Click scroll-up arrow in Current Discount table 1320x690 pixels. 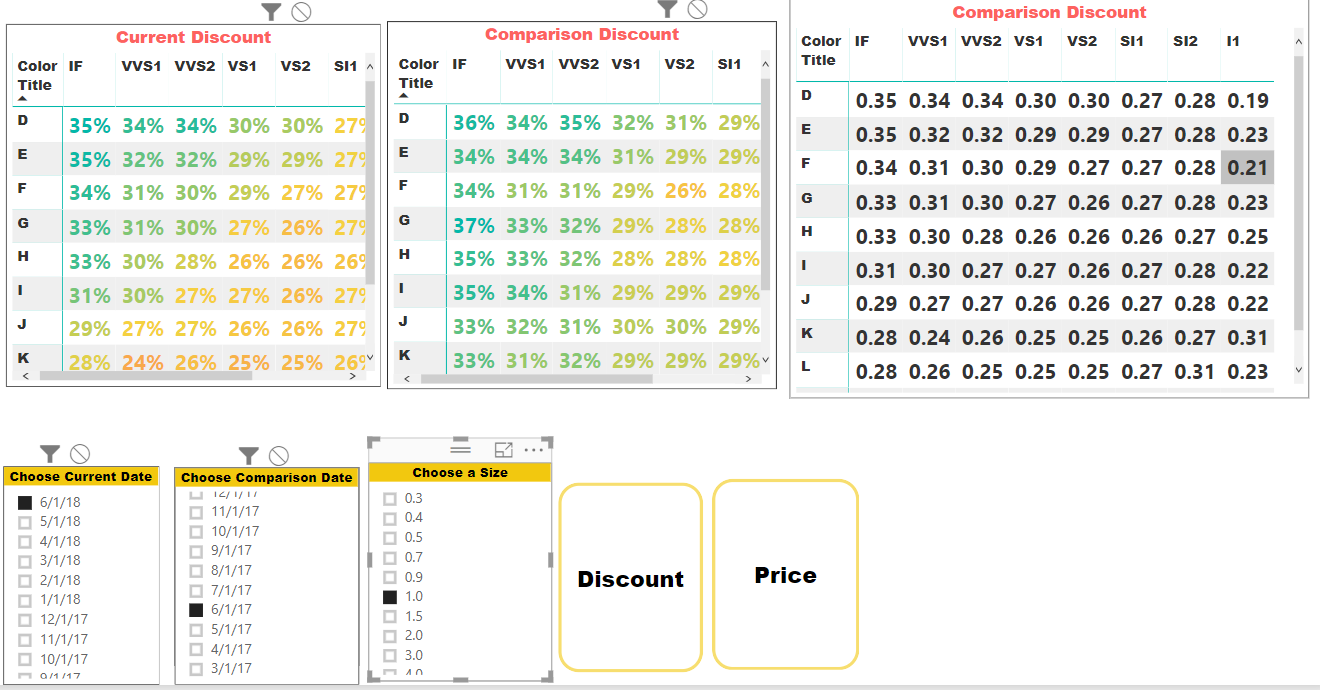[370, 68]
